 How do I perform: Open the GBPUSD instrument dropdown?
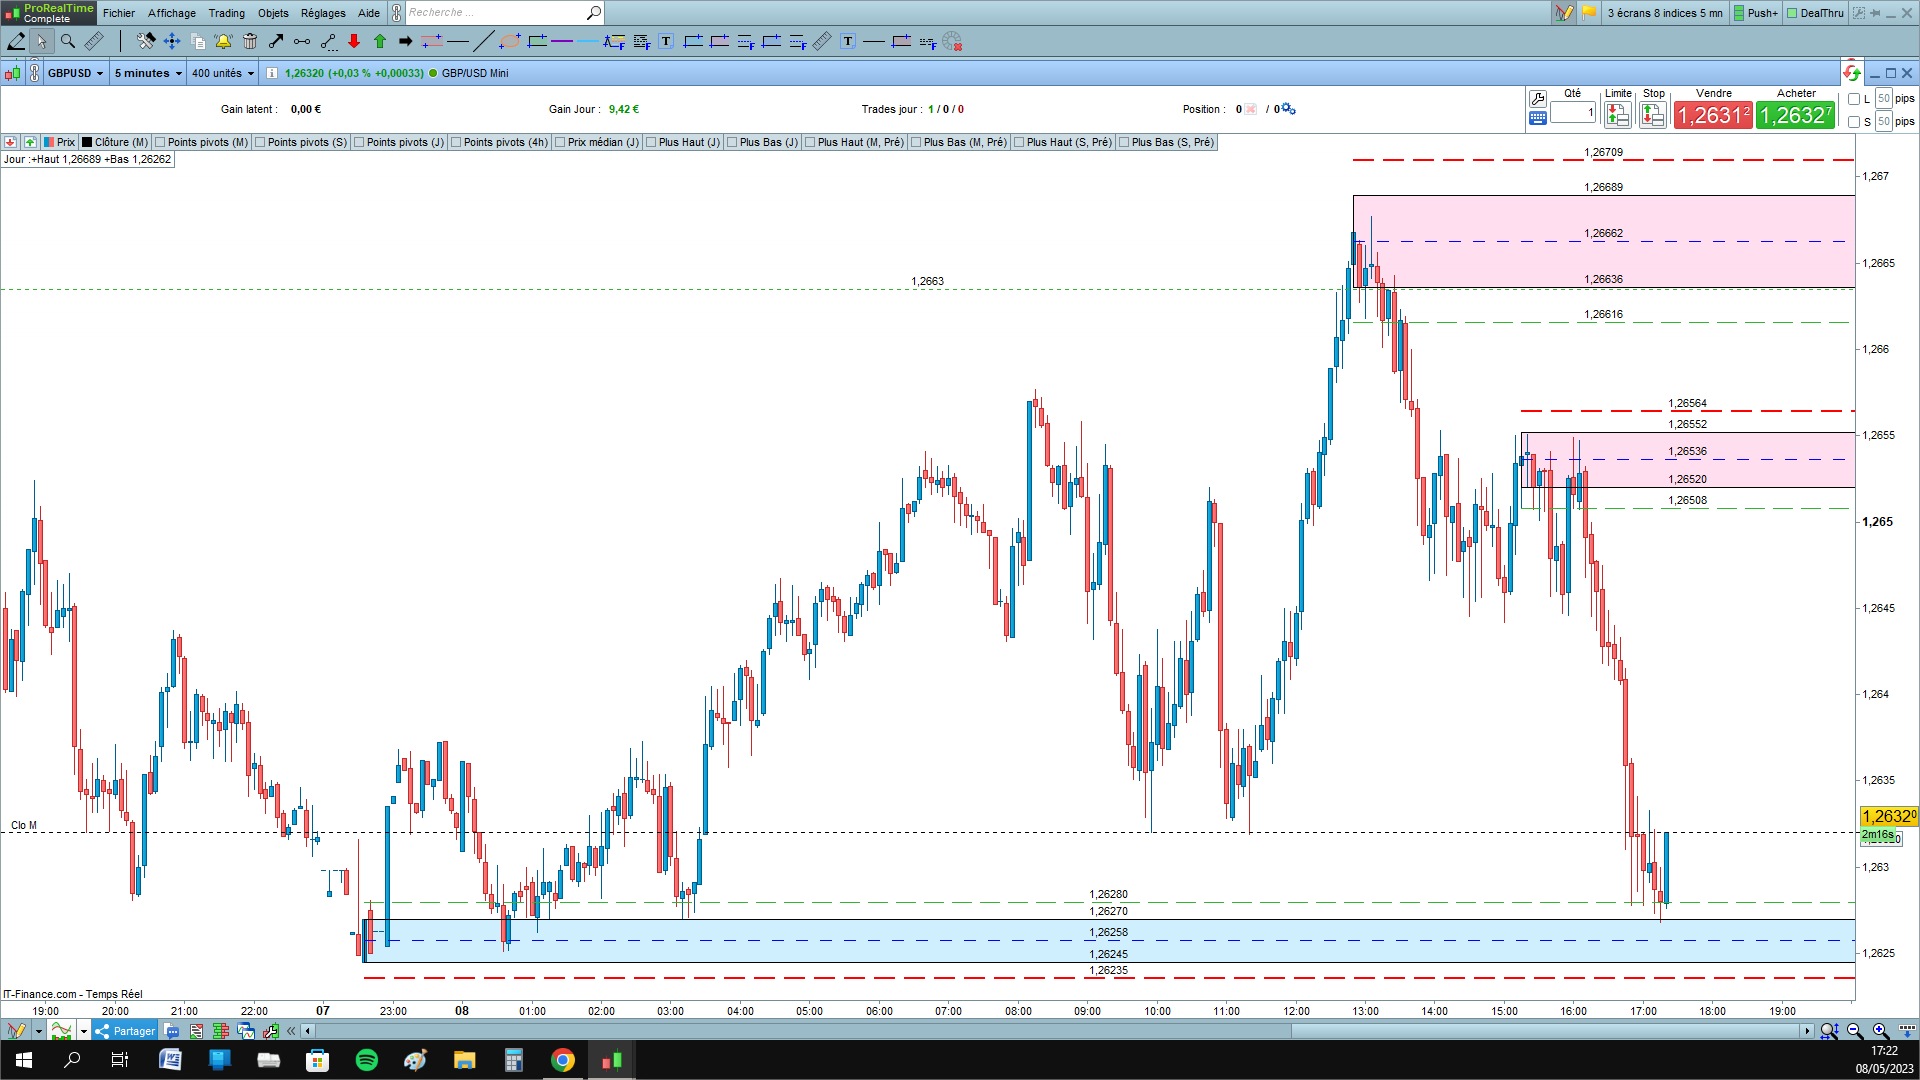(76, 73)
